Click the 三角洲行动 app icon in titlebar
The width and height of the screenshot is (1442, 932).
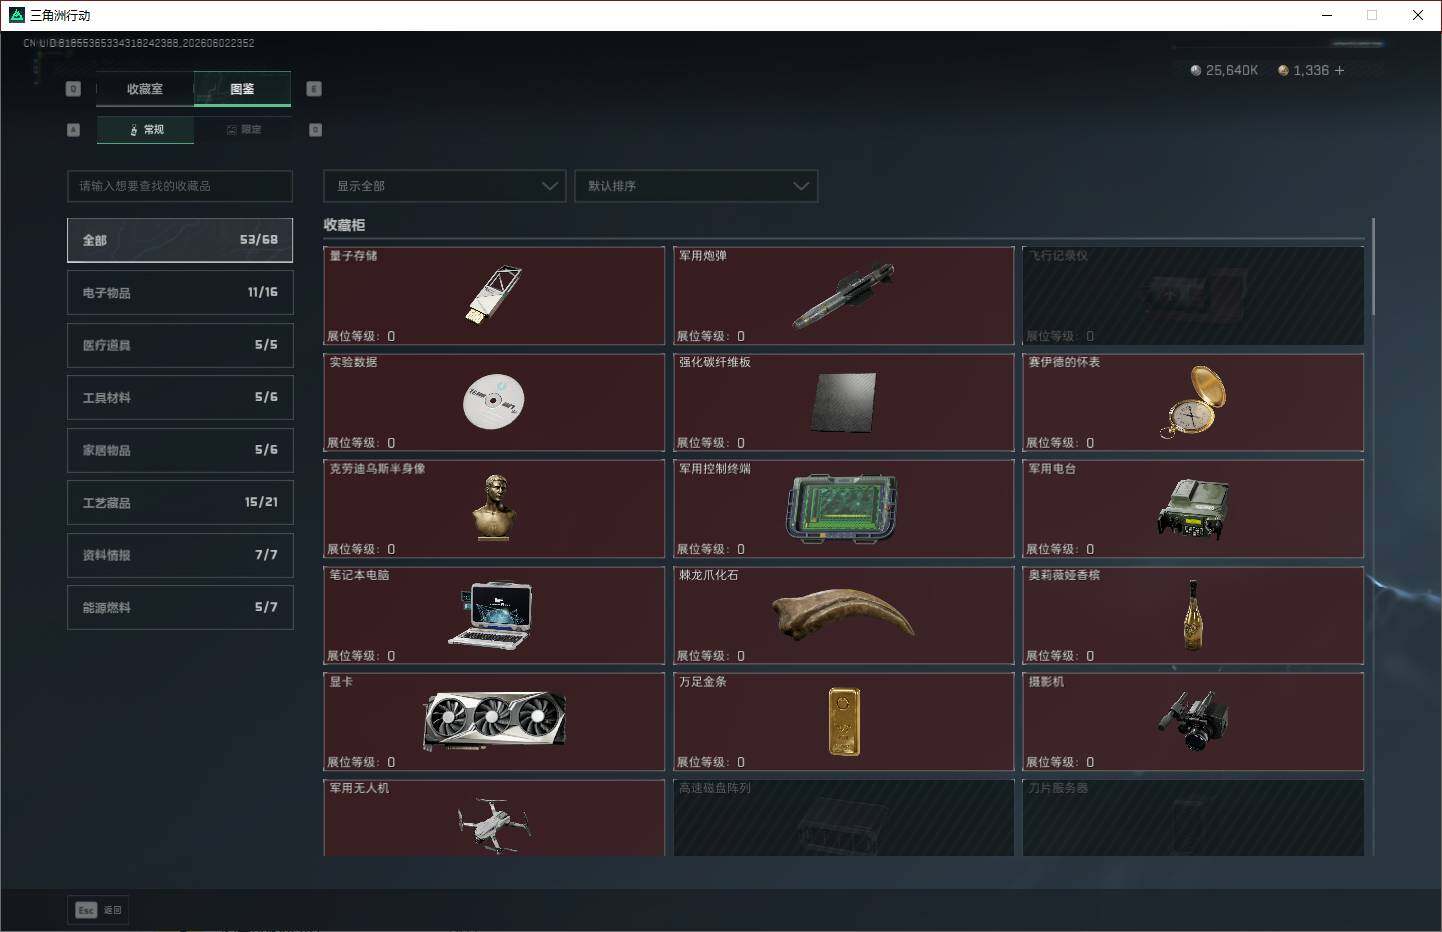point(16,15)
